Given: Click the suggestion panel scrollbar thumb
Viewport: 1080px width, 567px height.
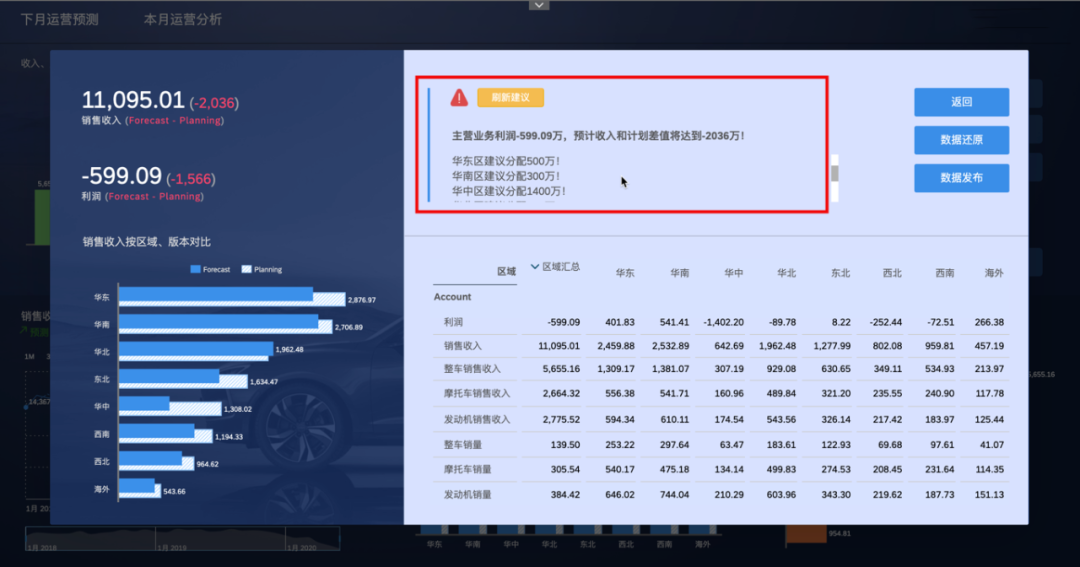Looking at the screenshot, I should pyautogui.click(x=835, y=174).
